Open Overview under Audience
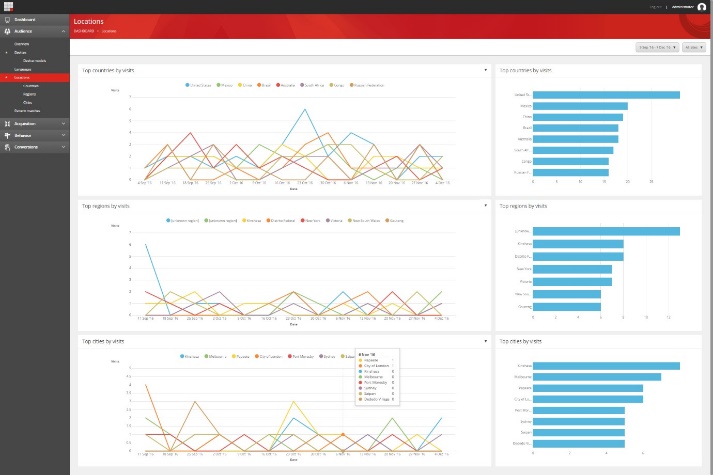 tap(21, 44)
